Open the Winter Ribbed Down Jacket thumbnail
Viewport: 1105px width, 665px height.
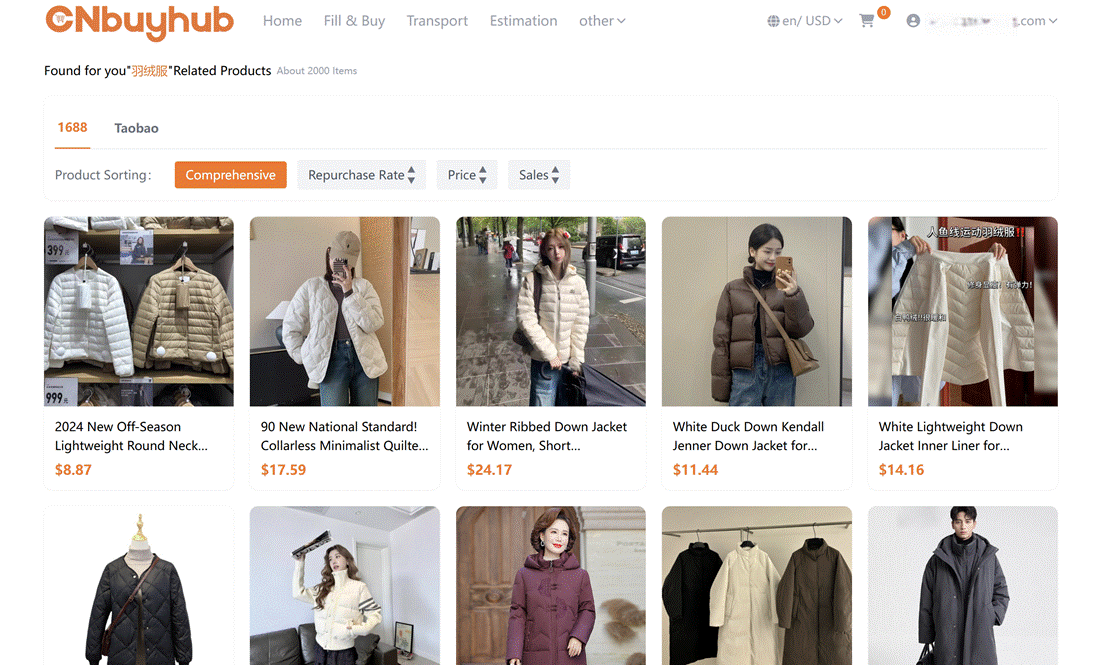tap(551, 311)
